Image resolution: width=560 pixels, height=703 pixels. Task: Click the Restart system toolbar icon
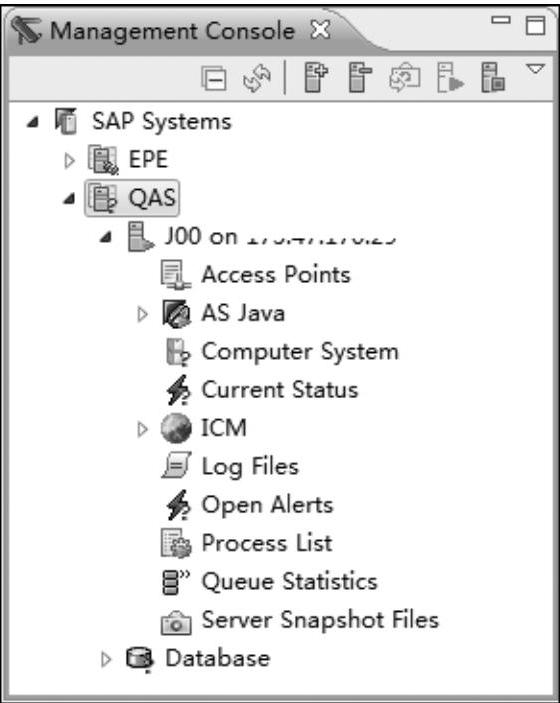pyautogui.click(x=405, y=79)
